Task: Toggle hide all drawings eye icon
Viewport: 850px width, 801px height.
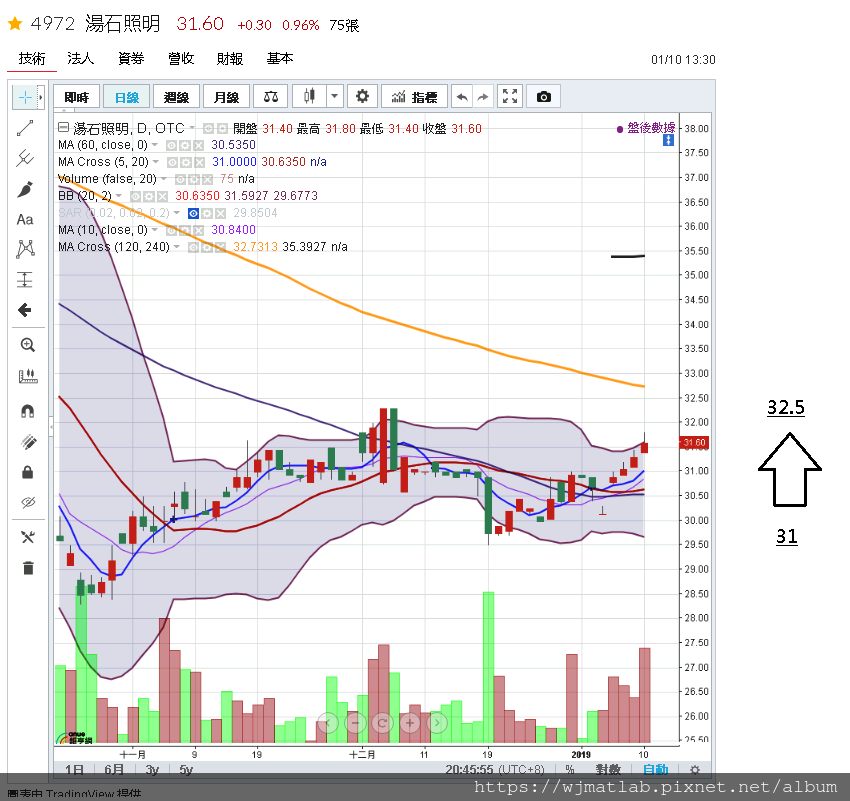Action: point(28,502)
